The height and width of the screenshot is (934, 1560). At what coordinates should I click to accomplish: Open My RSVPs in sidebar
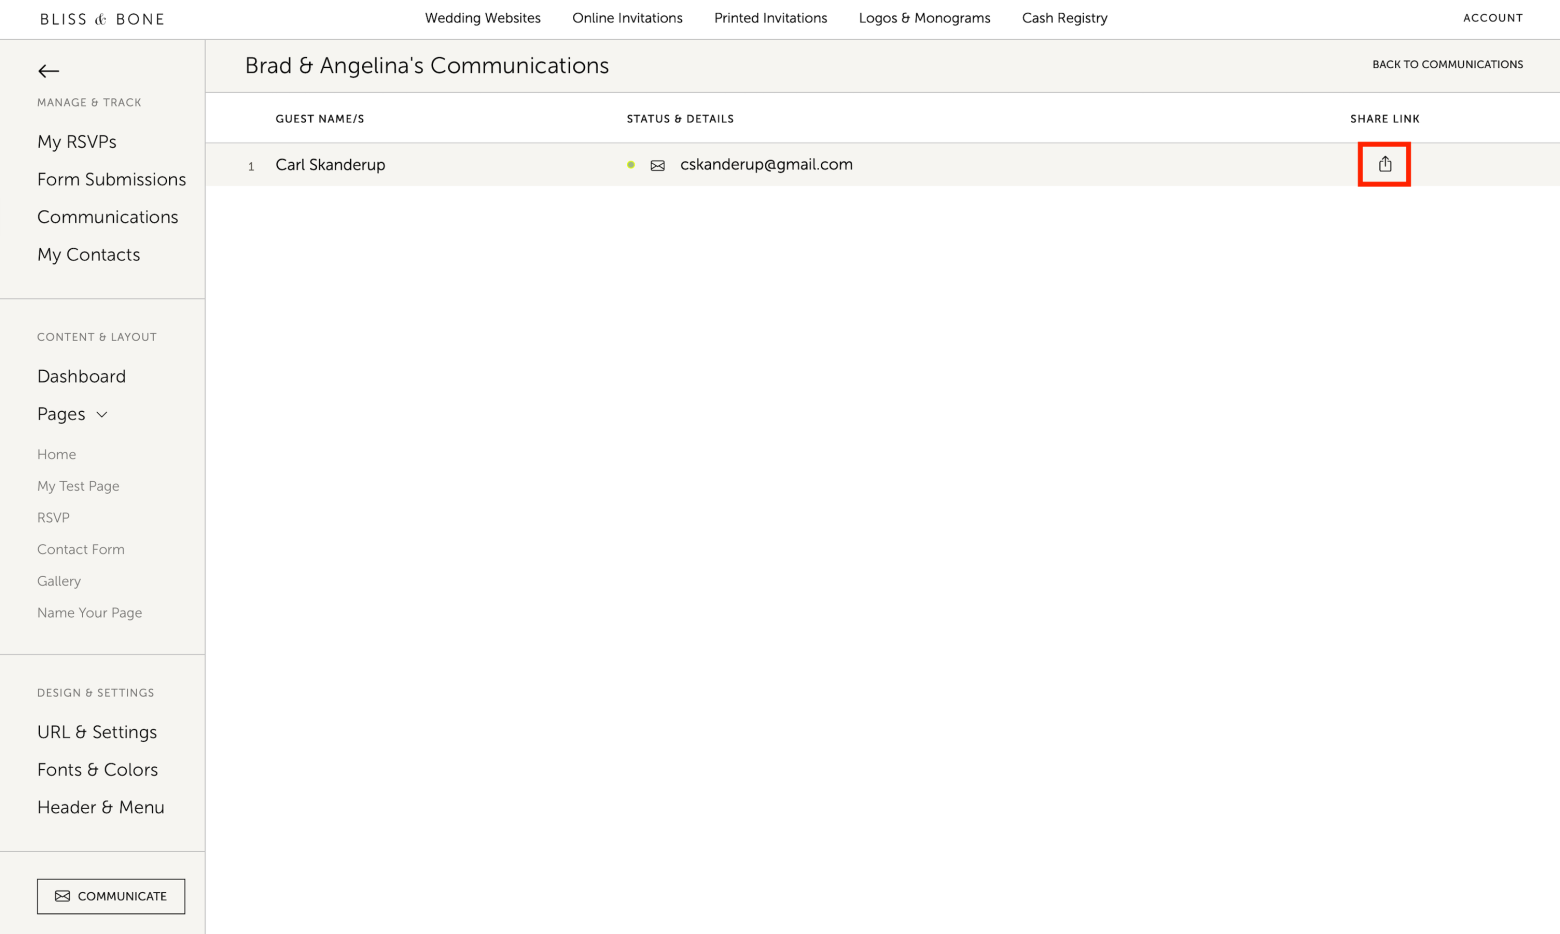coord(77,142)
